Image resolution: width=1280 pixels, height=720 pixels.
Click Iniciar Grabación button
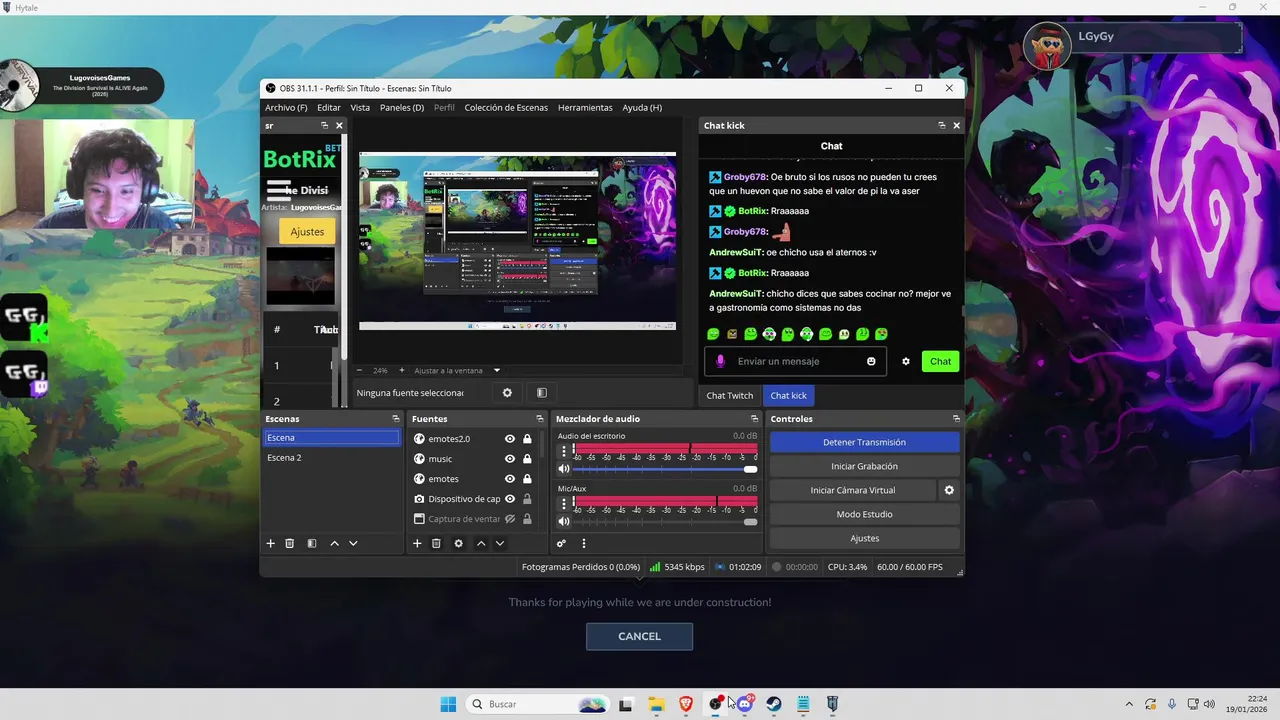(864, 466)
